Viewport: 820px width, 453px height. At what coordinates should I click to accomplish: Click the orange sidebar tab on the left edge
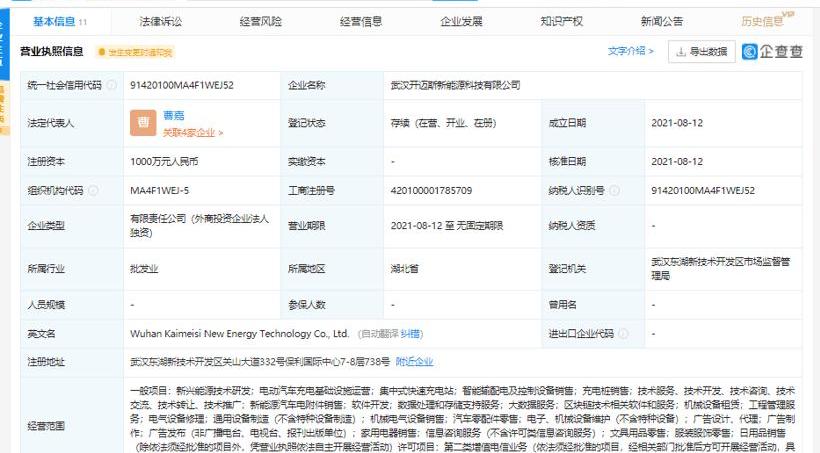click(4, 108)
